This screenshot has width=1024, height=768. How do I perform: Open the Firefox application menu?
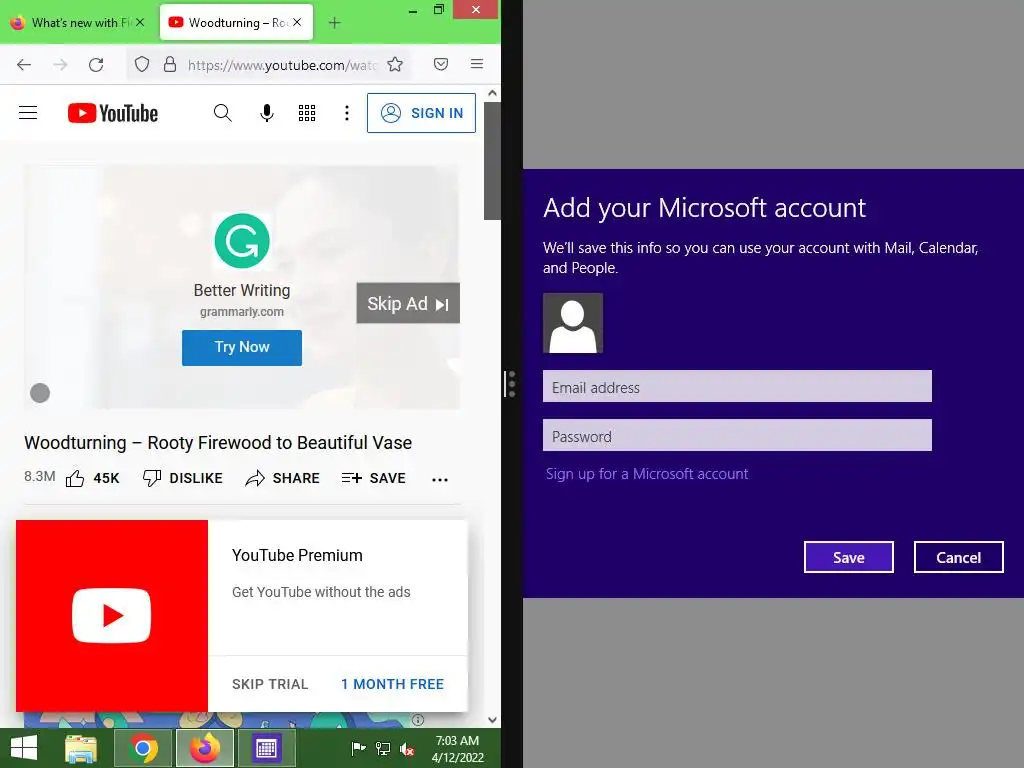[477, 63]
